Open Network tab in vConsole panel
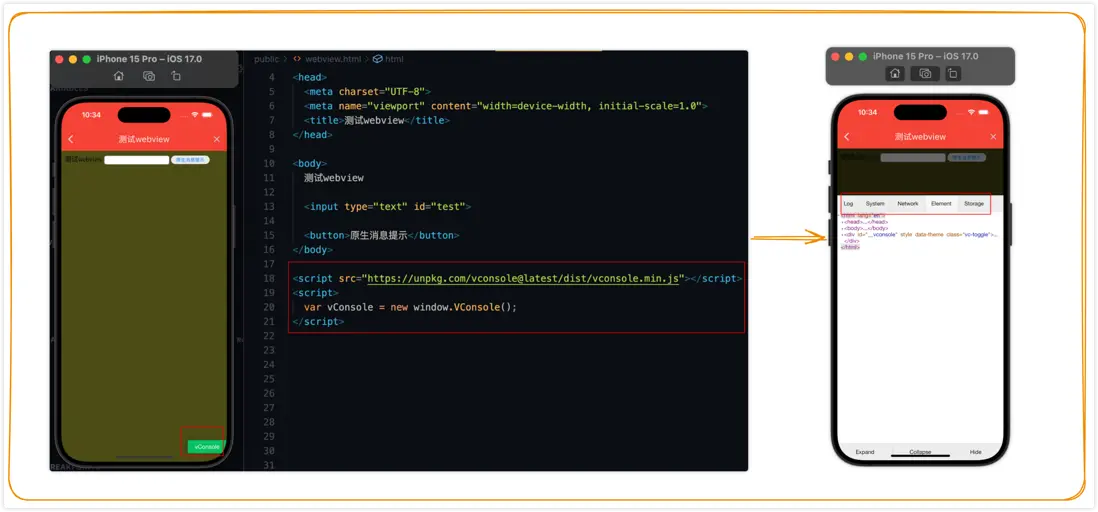Image resolution: width=1098 pixels, height=512 pixels. point(908,203)
